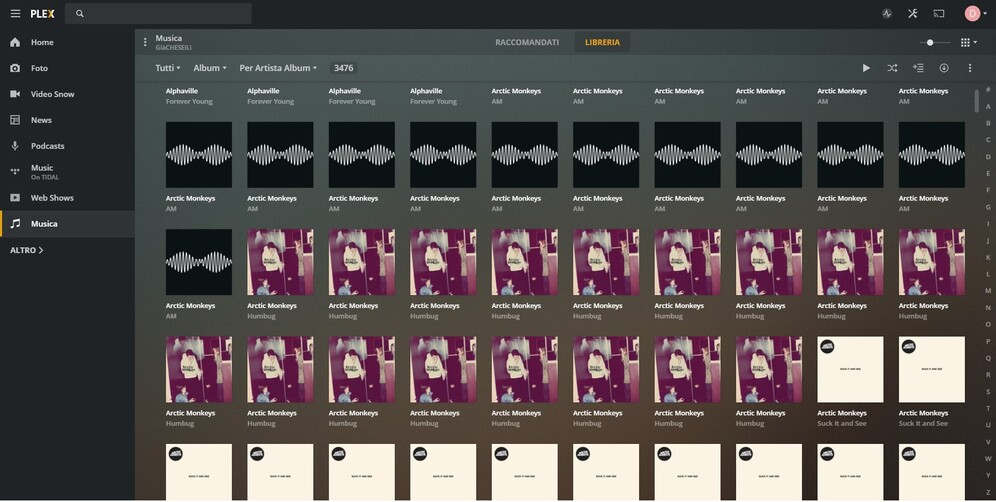Expand the ALTRO section
996x502 pixels.
coord(27,250)
